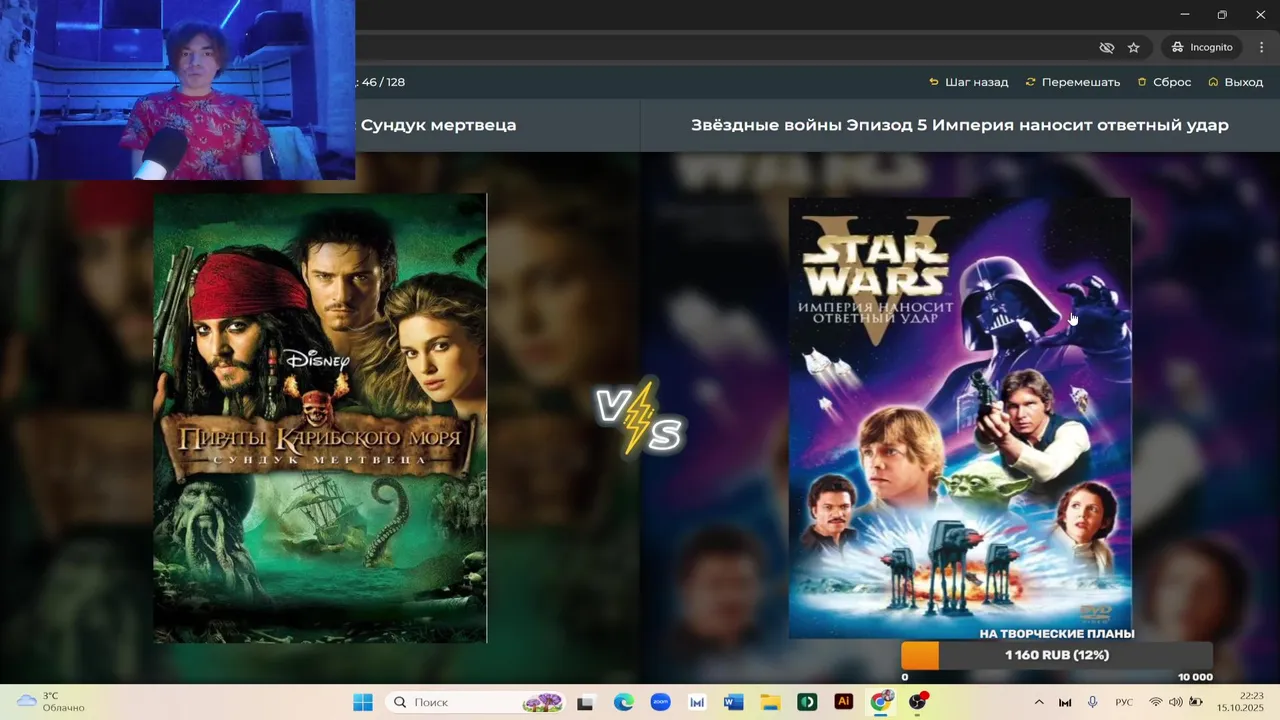
Task: Click the Звёздные войны Эпизод 5 title header
Action: coord(960,125)
